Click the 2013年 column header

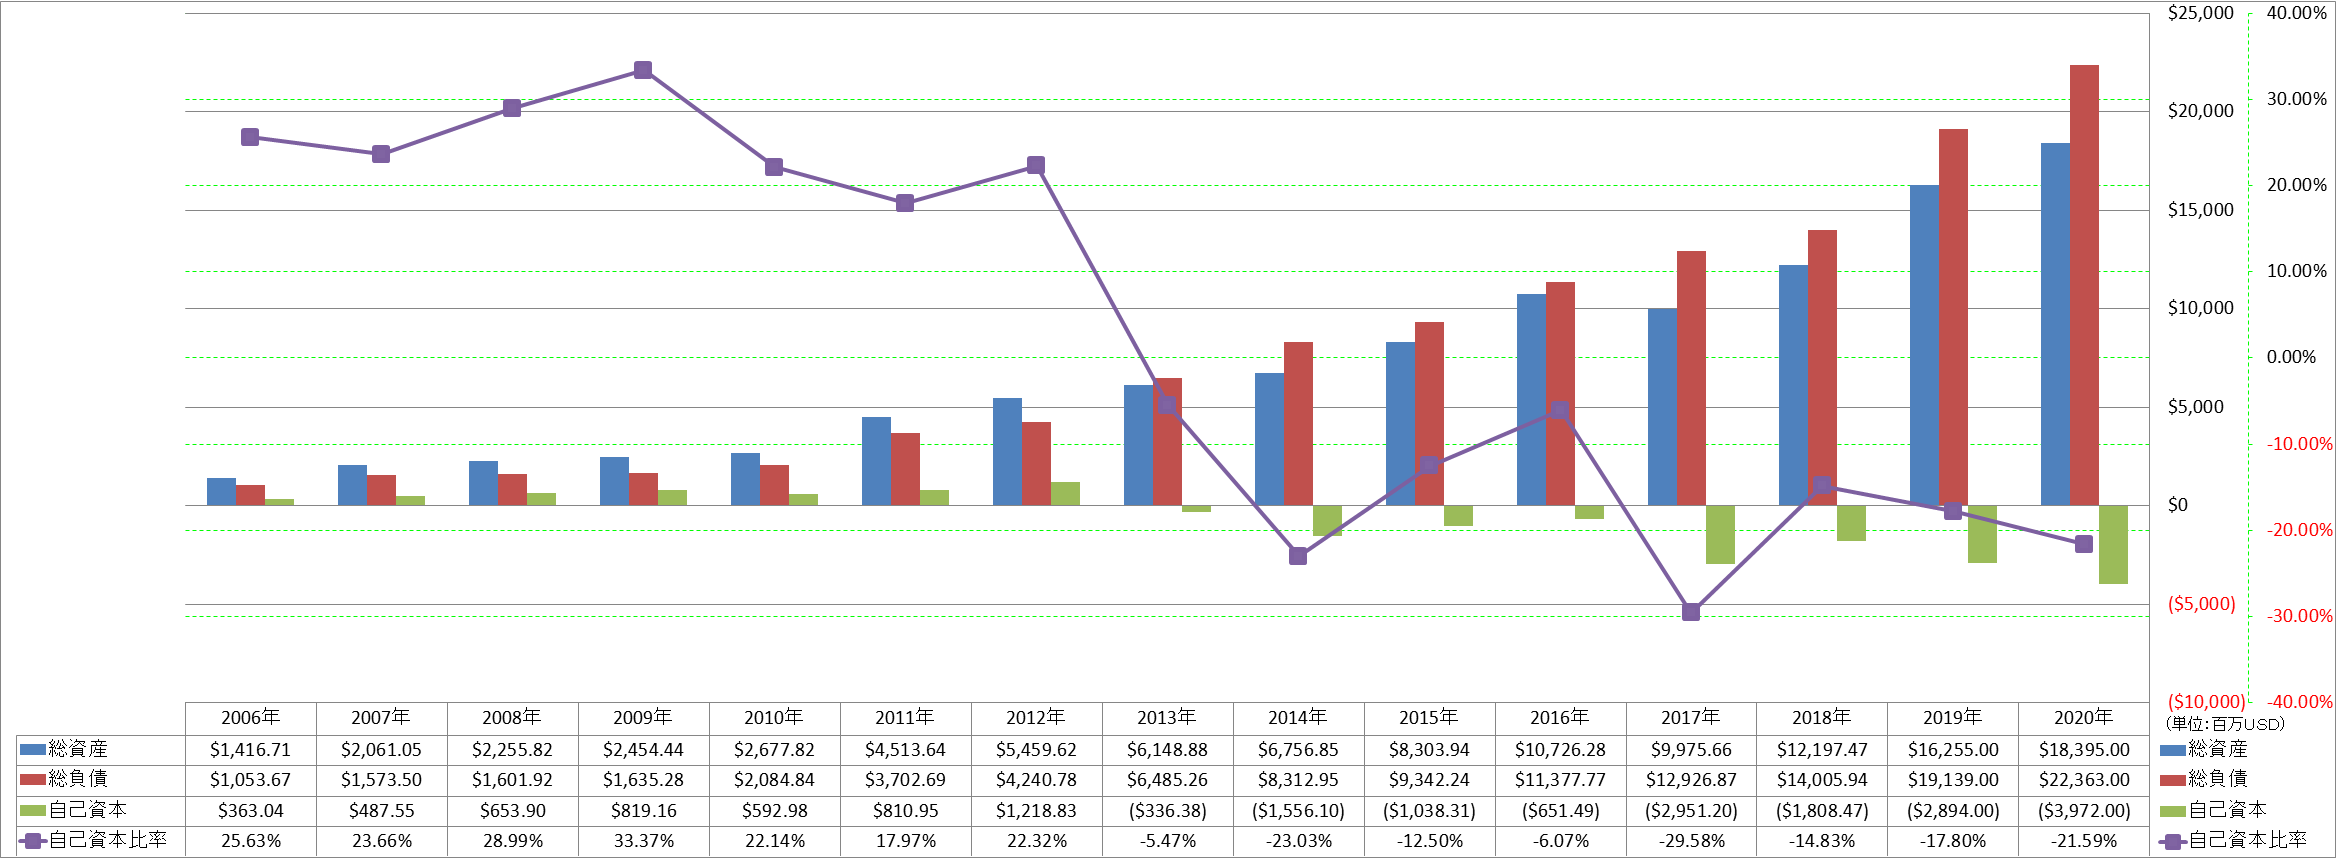(1167, 718)
